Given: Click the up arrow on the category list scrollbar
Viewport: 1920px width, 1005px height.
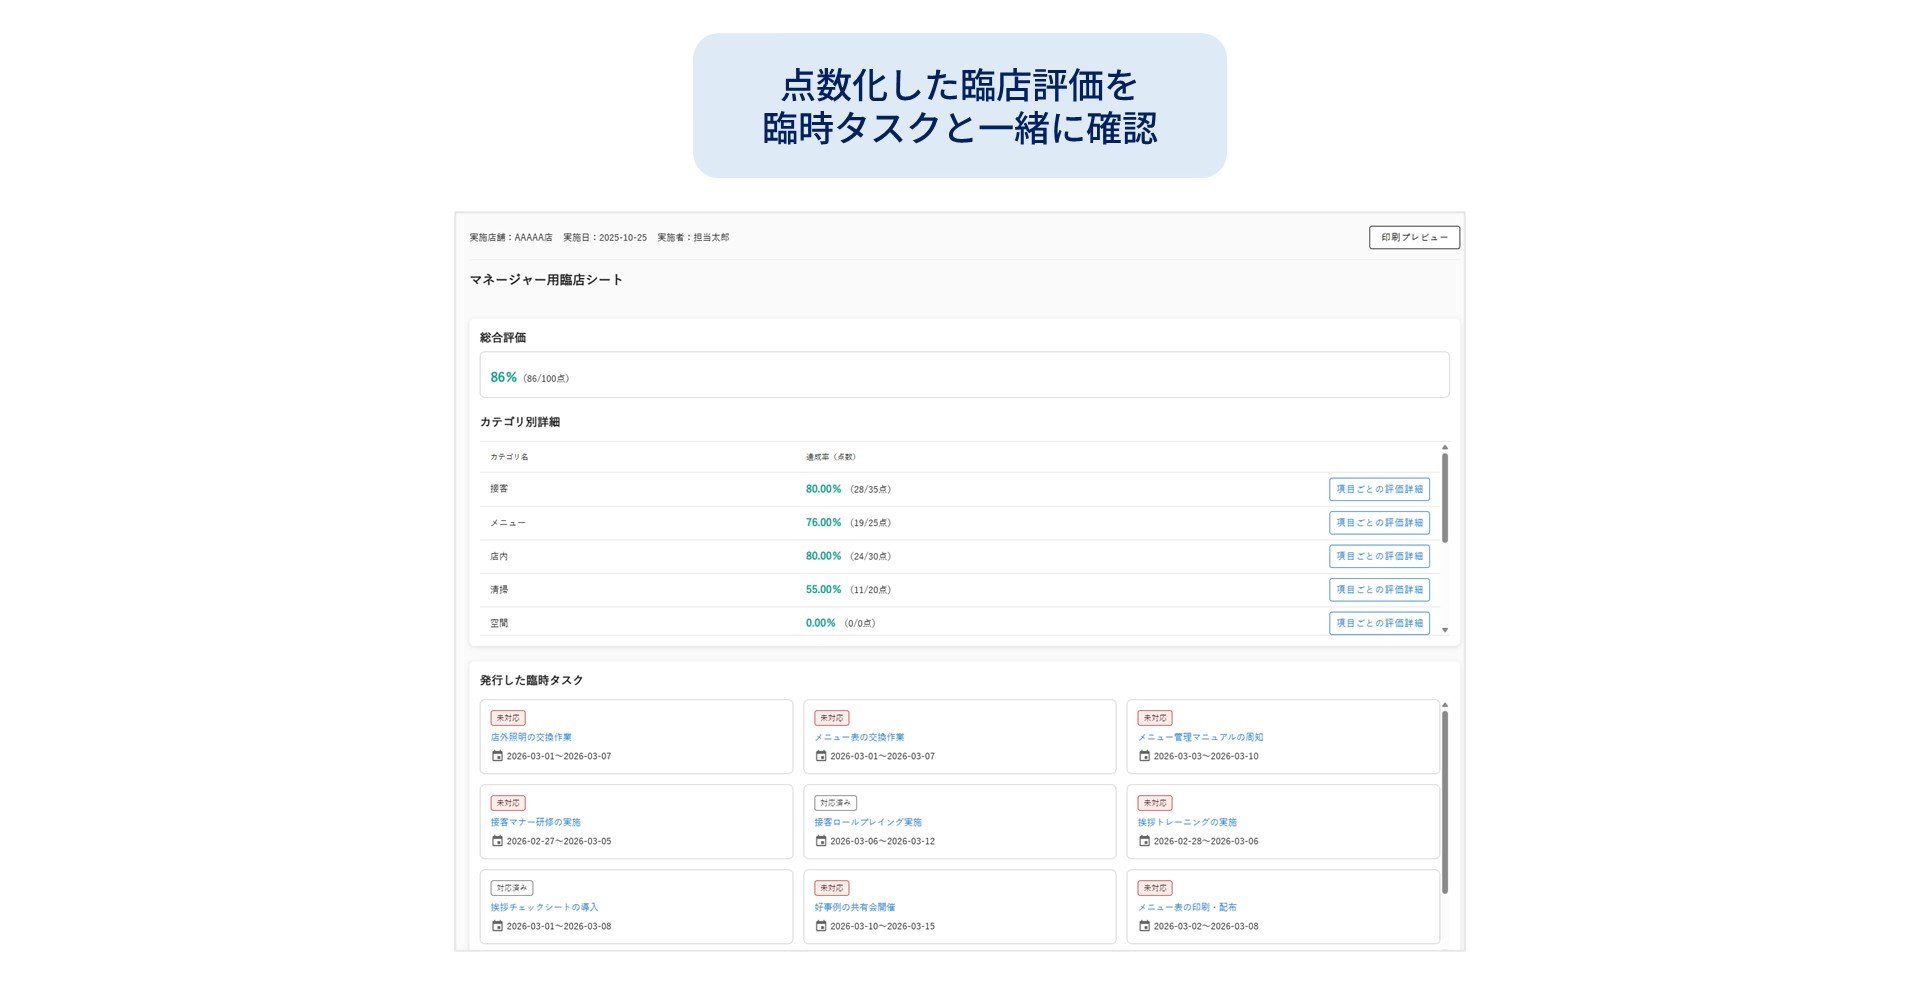Looking at the screenshot, I should (1445, 448).
